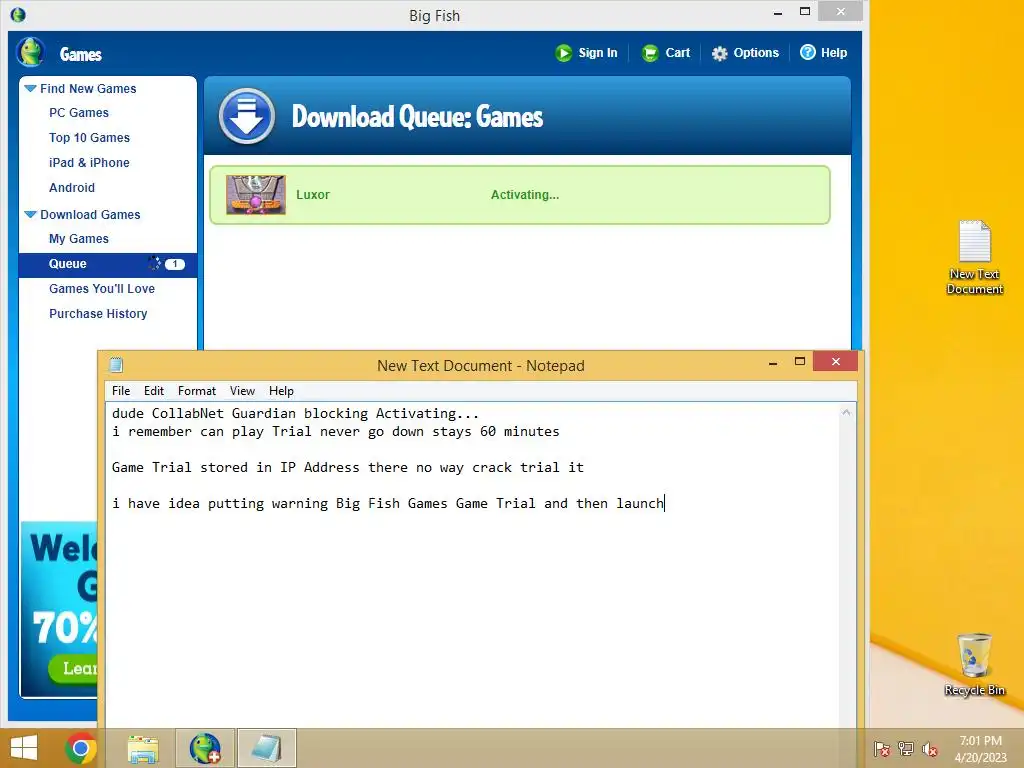The image size is (1024, 768).
Task: Open the Notepad Edit menu
Action: [x=153, y=391]
